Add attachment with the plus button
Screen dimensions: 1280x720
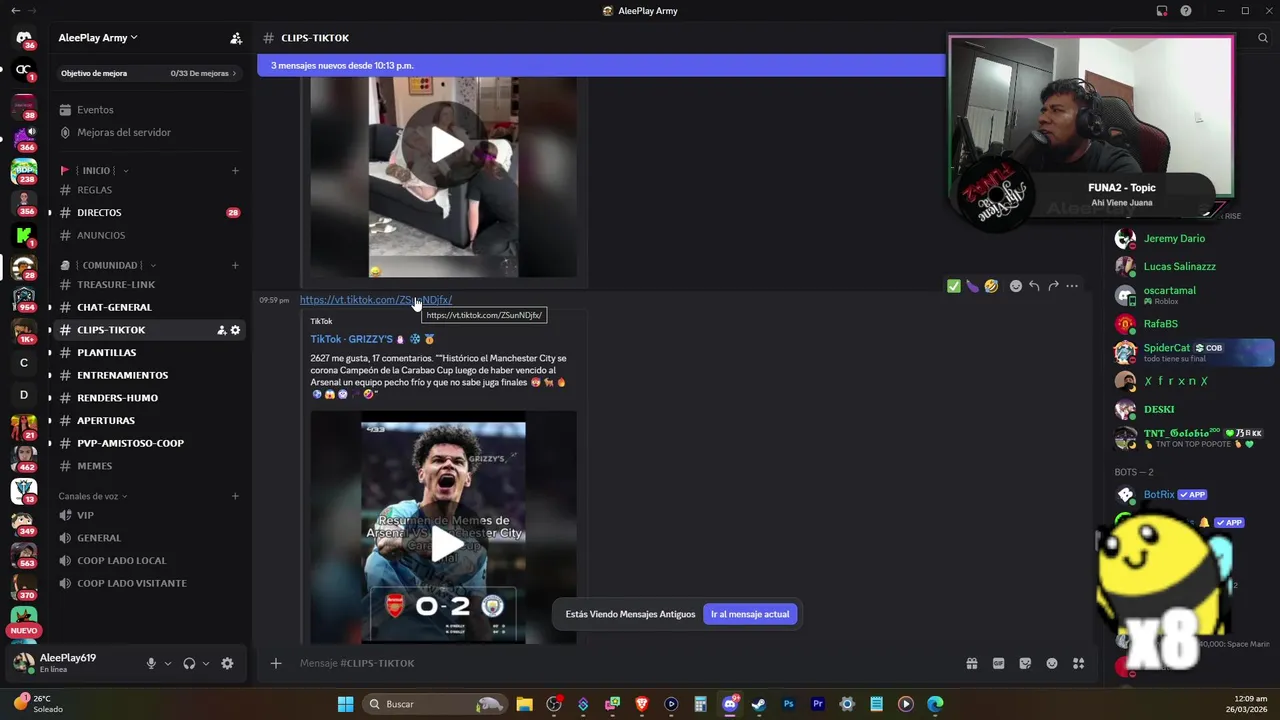point(276,663)
